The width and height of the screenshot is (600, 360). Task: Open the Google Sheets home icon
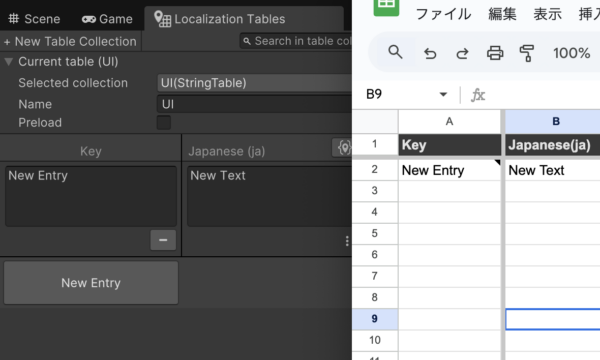(x=386, y=7)
